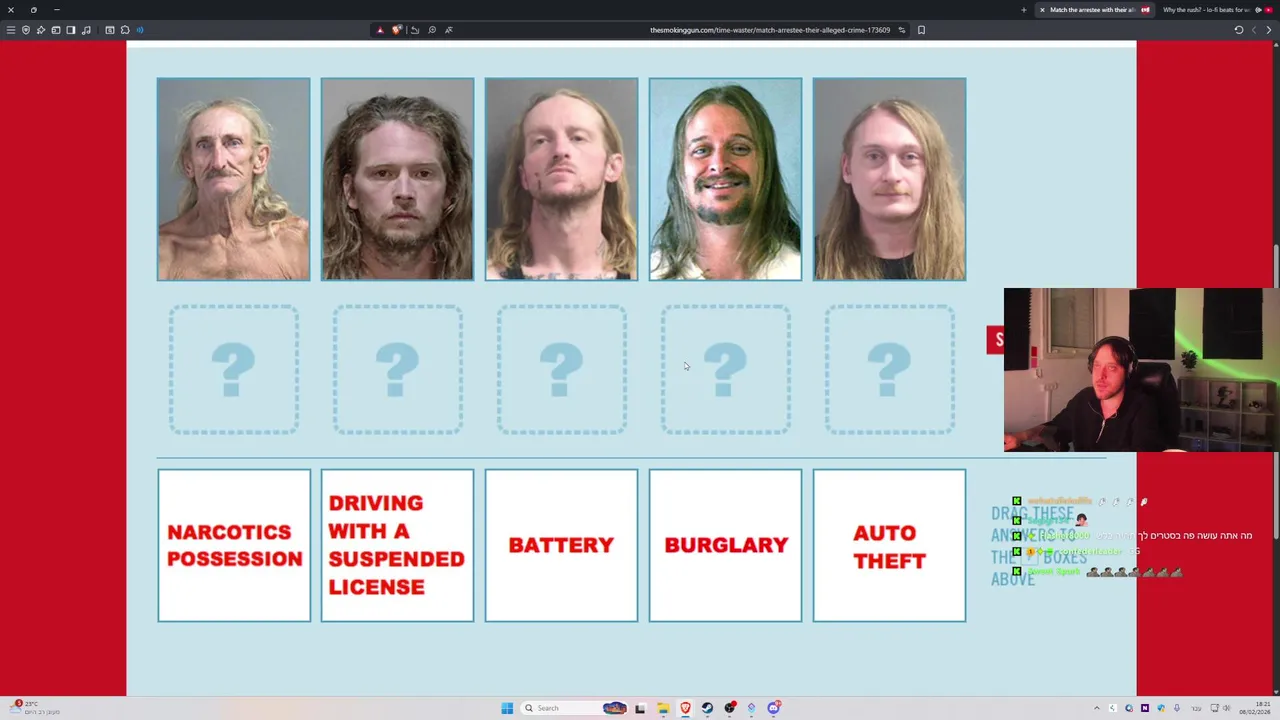Screen dimensions: 1280x720
Task: Click the Brave rewards triangle icon
Action: (x=380, y=30)
